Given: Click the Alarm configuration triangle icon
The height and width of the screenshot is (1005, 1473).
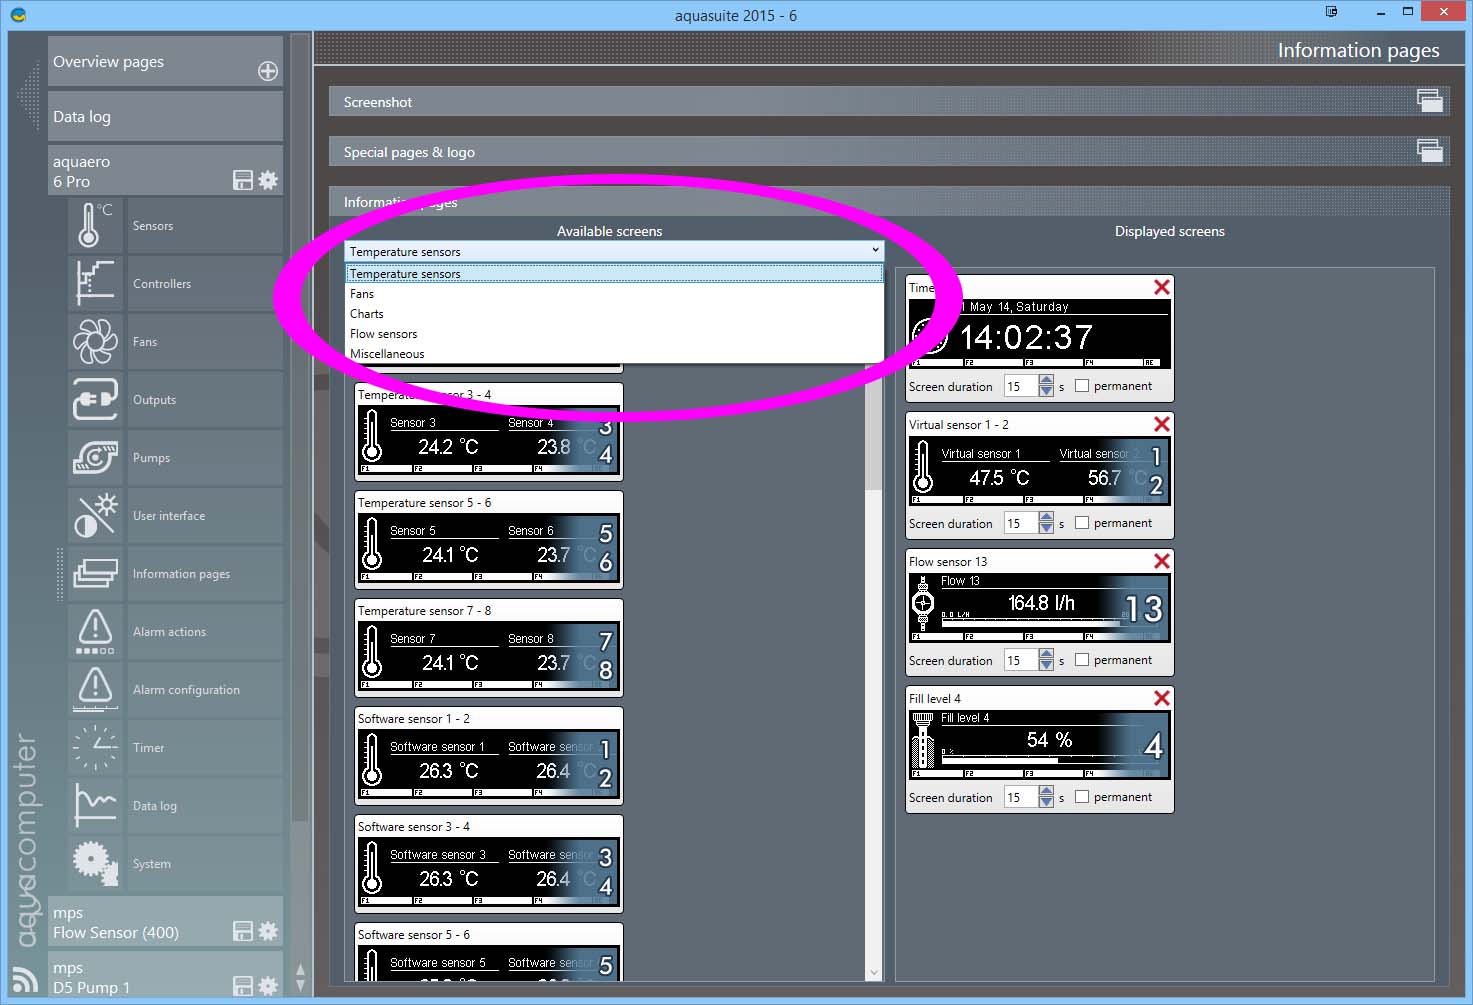Looking at the screenshot, I should click(x=95, y=690).
